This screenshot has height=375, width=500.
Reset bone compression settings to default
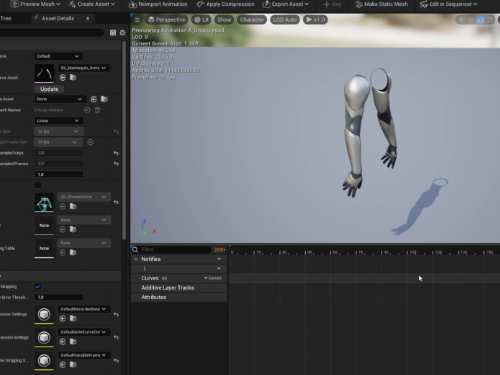tap(116, 315)
